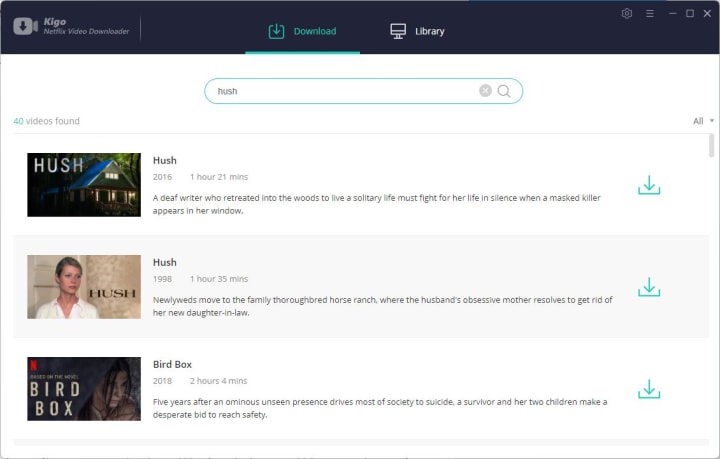Expand the All filter dropdown
Screen dimensions: 720x459
703,121
